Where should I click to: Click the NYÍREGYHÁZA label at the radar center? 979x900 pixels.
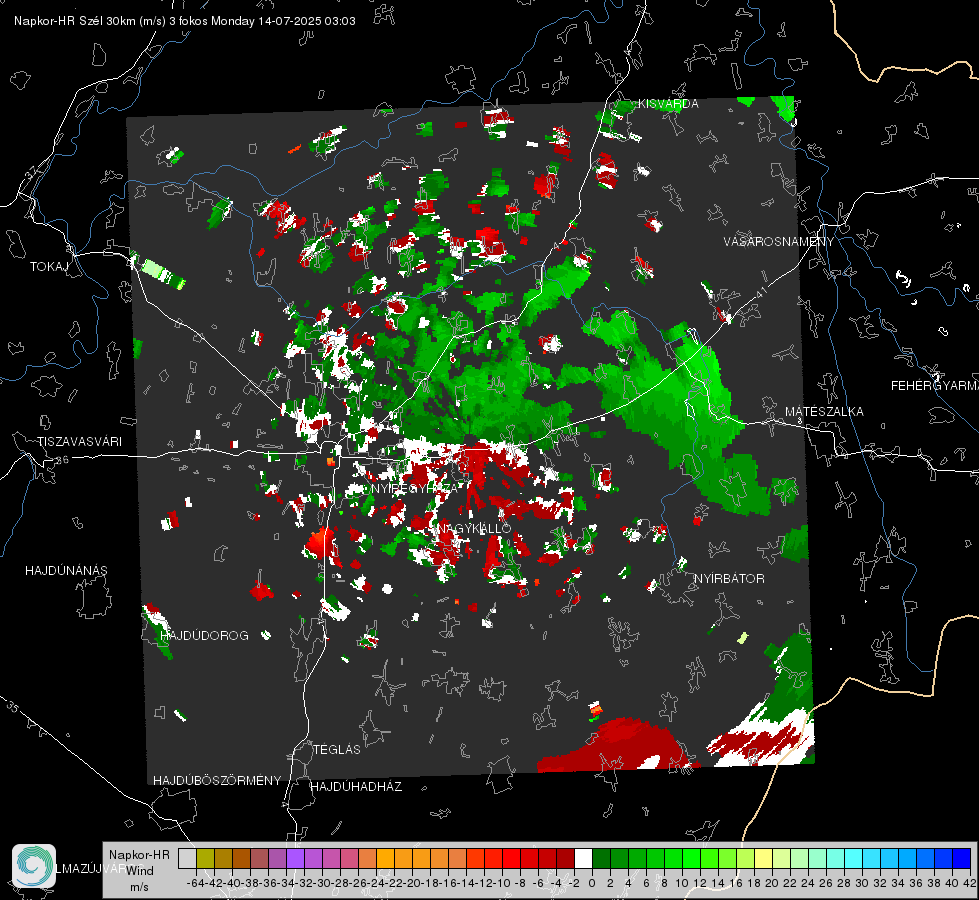414,488
